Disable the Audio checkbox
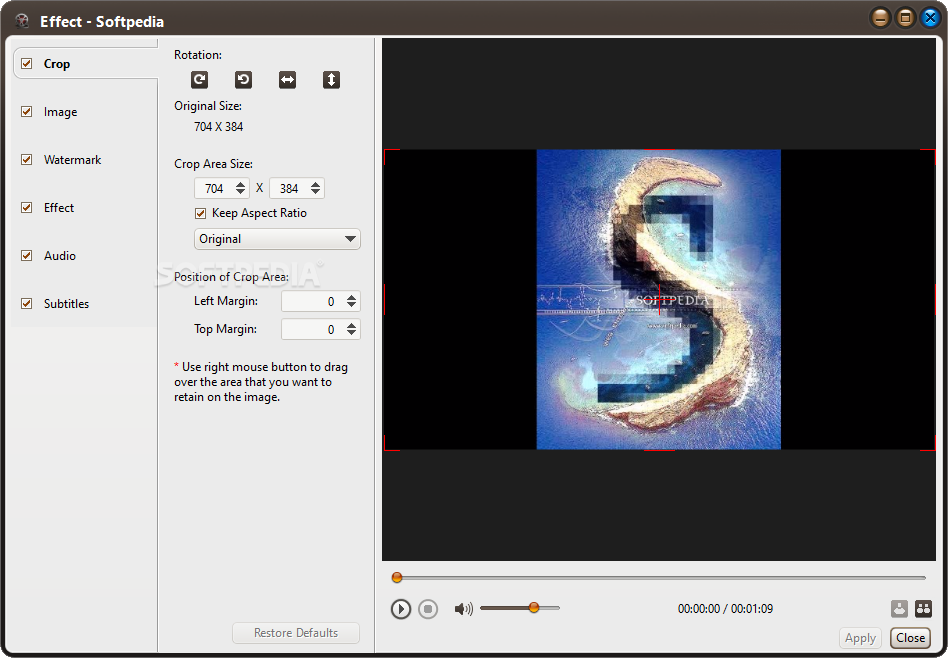Viewport: 948px width, 658px height. [27, 255]
